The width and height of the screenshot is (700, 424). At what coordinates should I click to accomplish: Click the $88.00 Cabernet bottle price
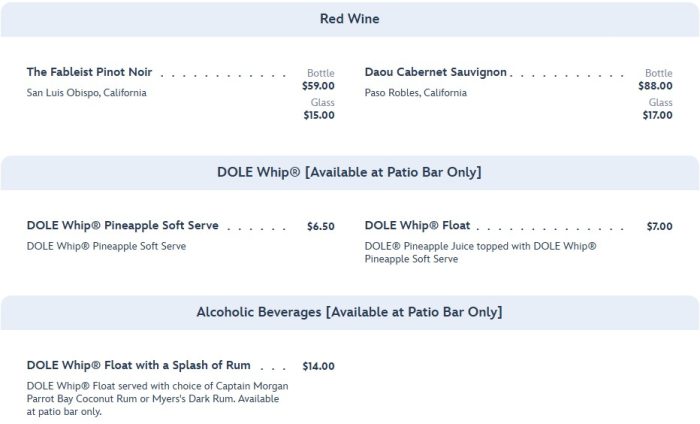(655, 86)
